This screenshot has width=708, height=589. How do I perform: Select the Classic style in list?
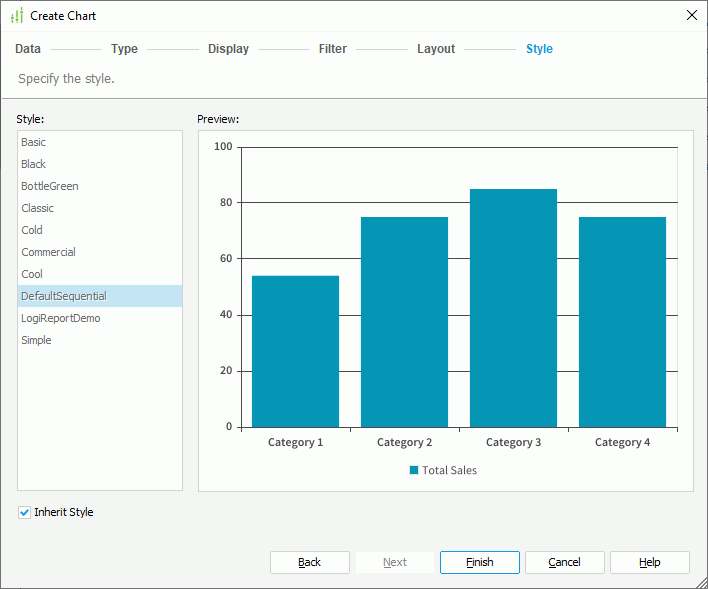click(x=38, y=208)
